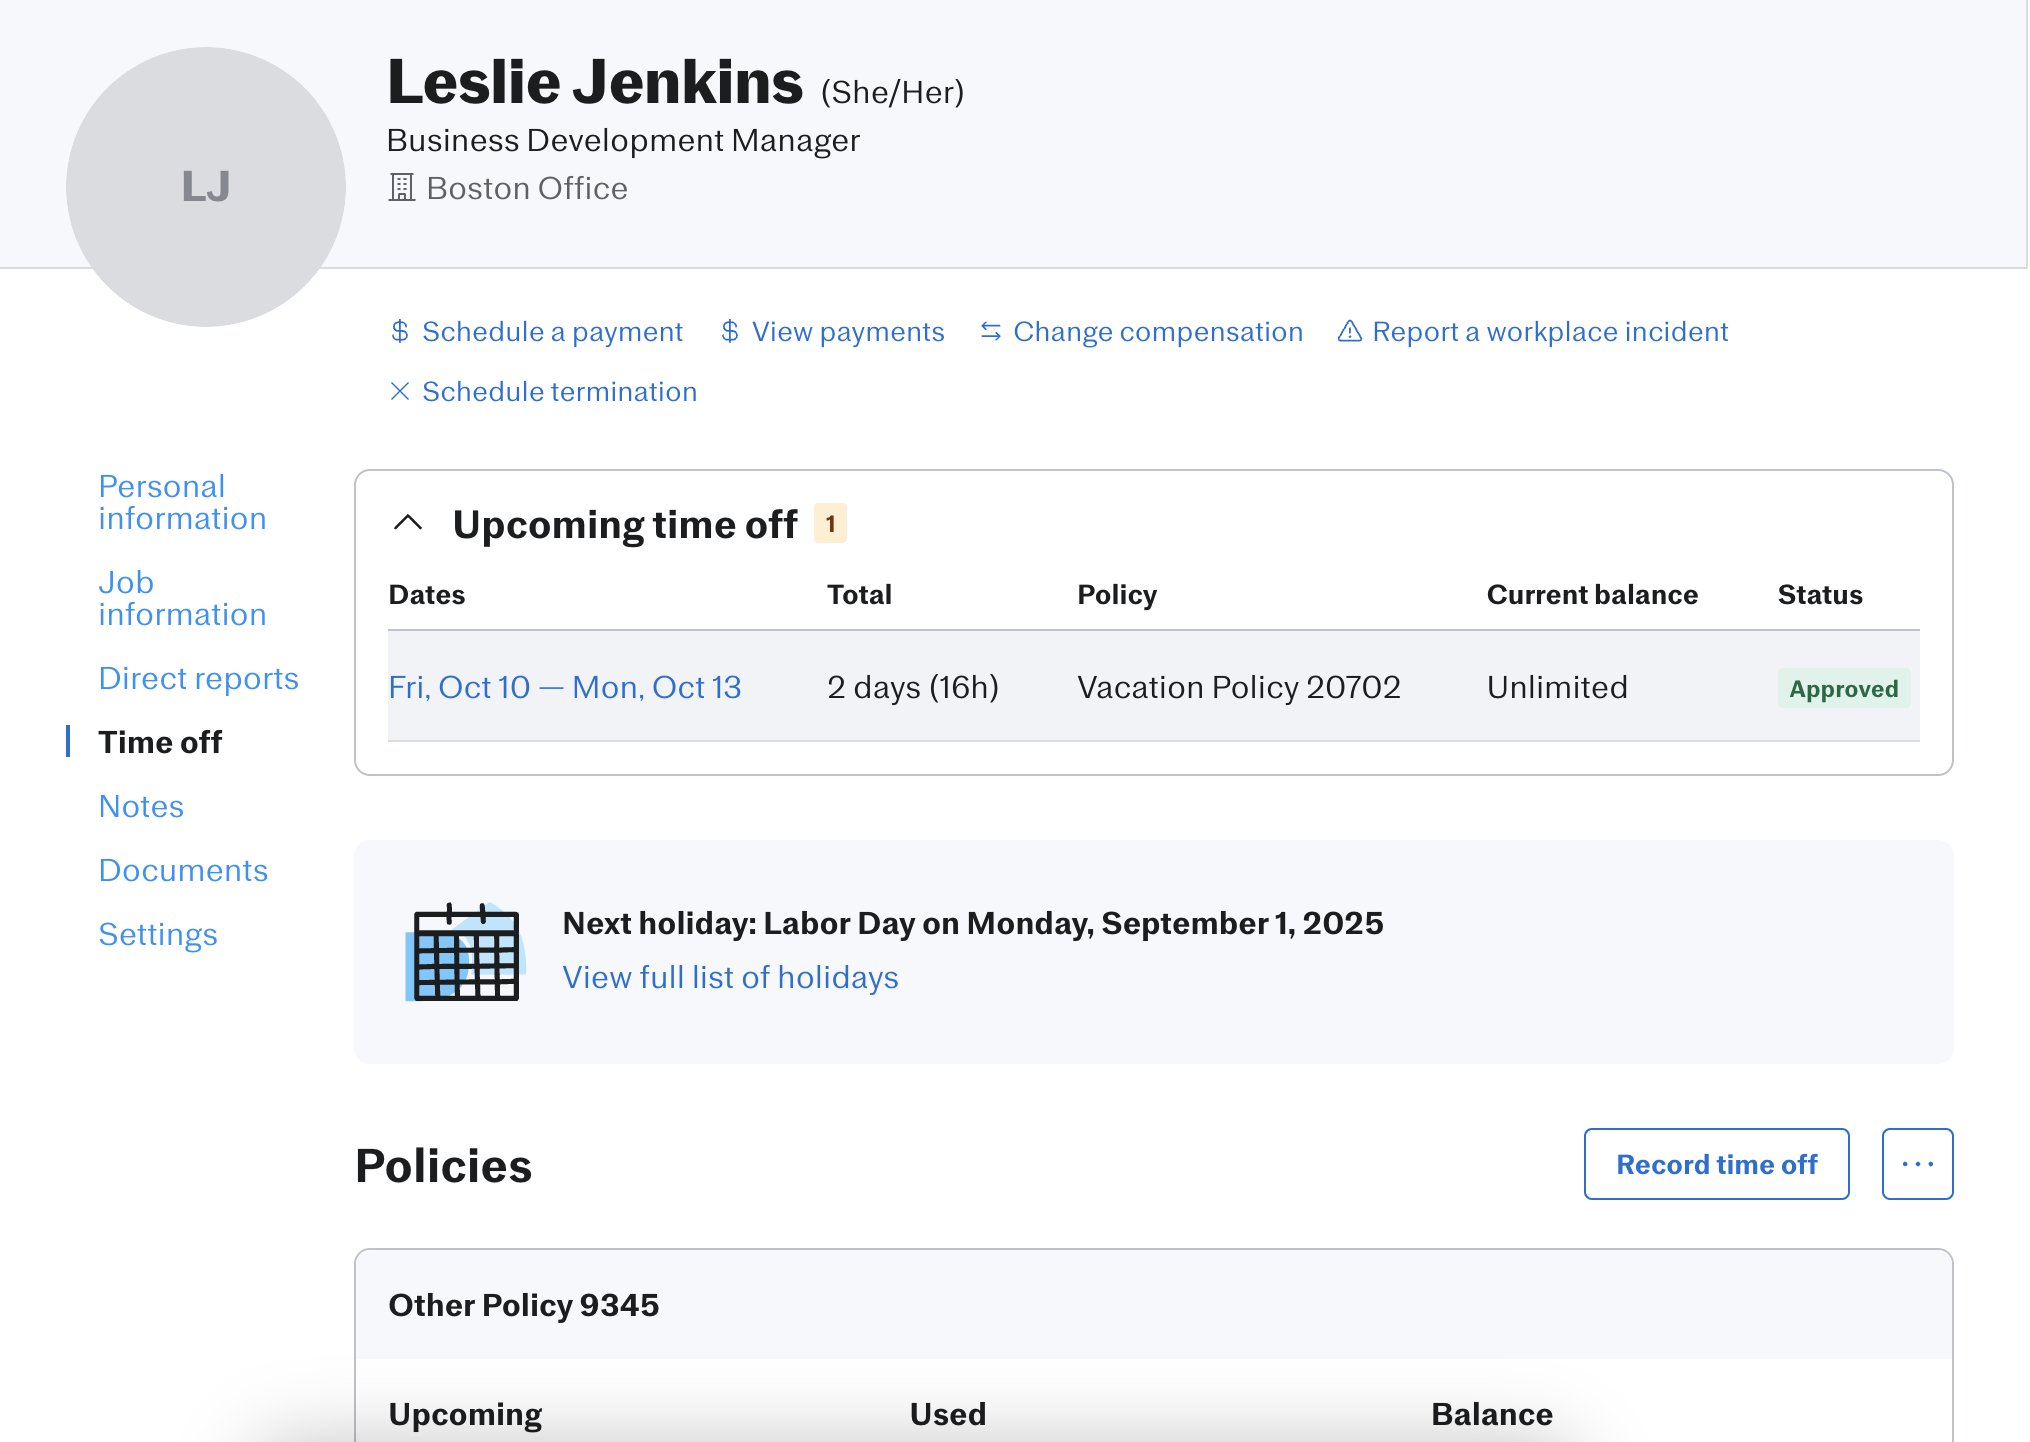
Task: Open the Fri, Oct 10 — Mon, Oct 13 request
Action: pos(564,687)
